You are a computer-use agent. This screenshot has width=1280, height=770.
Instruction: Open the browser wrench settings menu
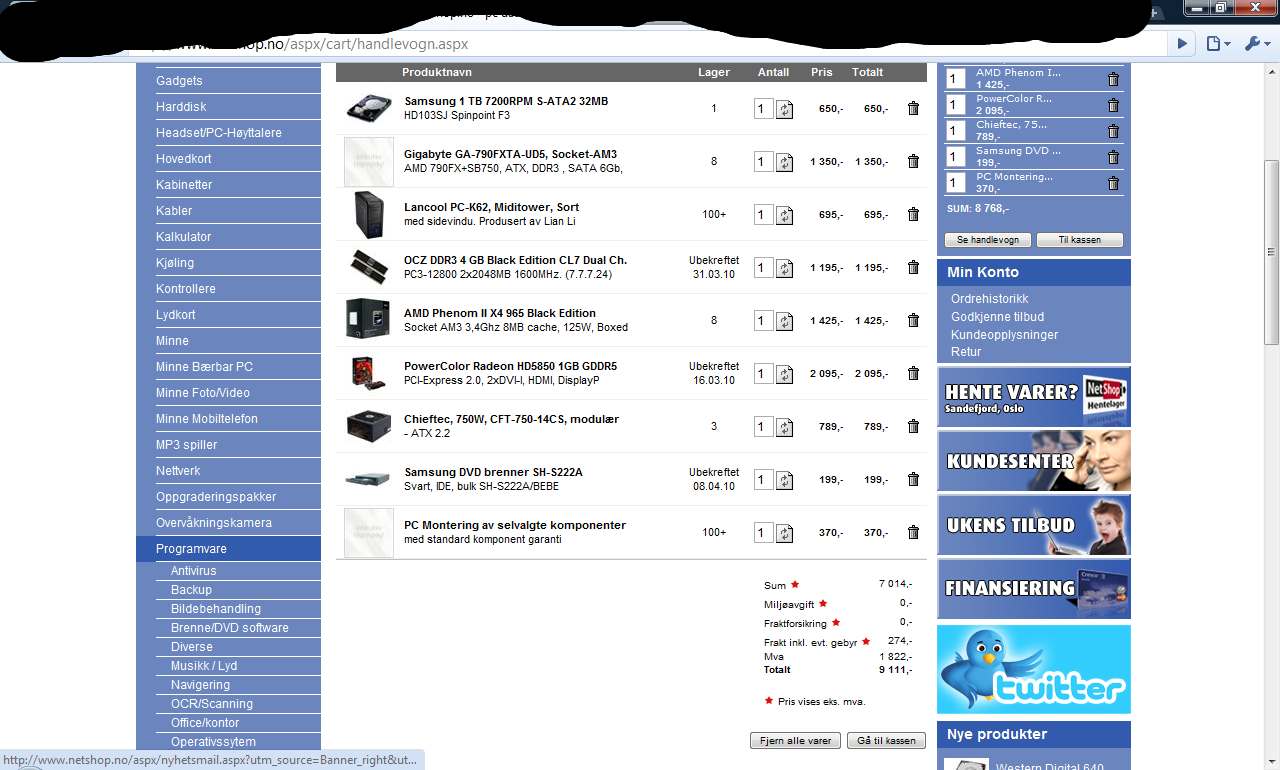1256,44
